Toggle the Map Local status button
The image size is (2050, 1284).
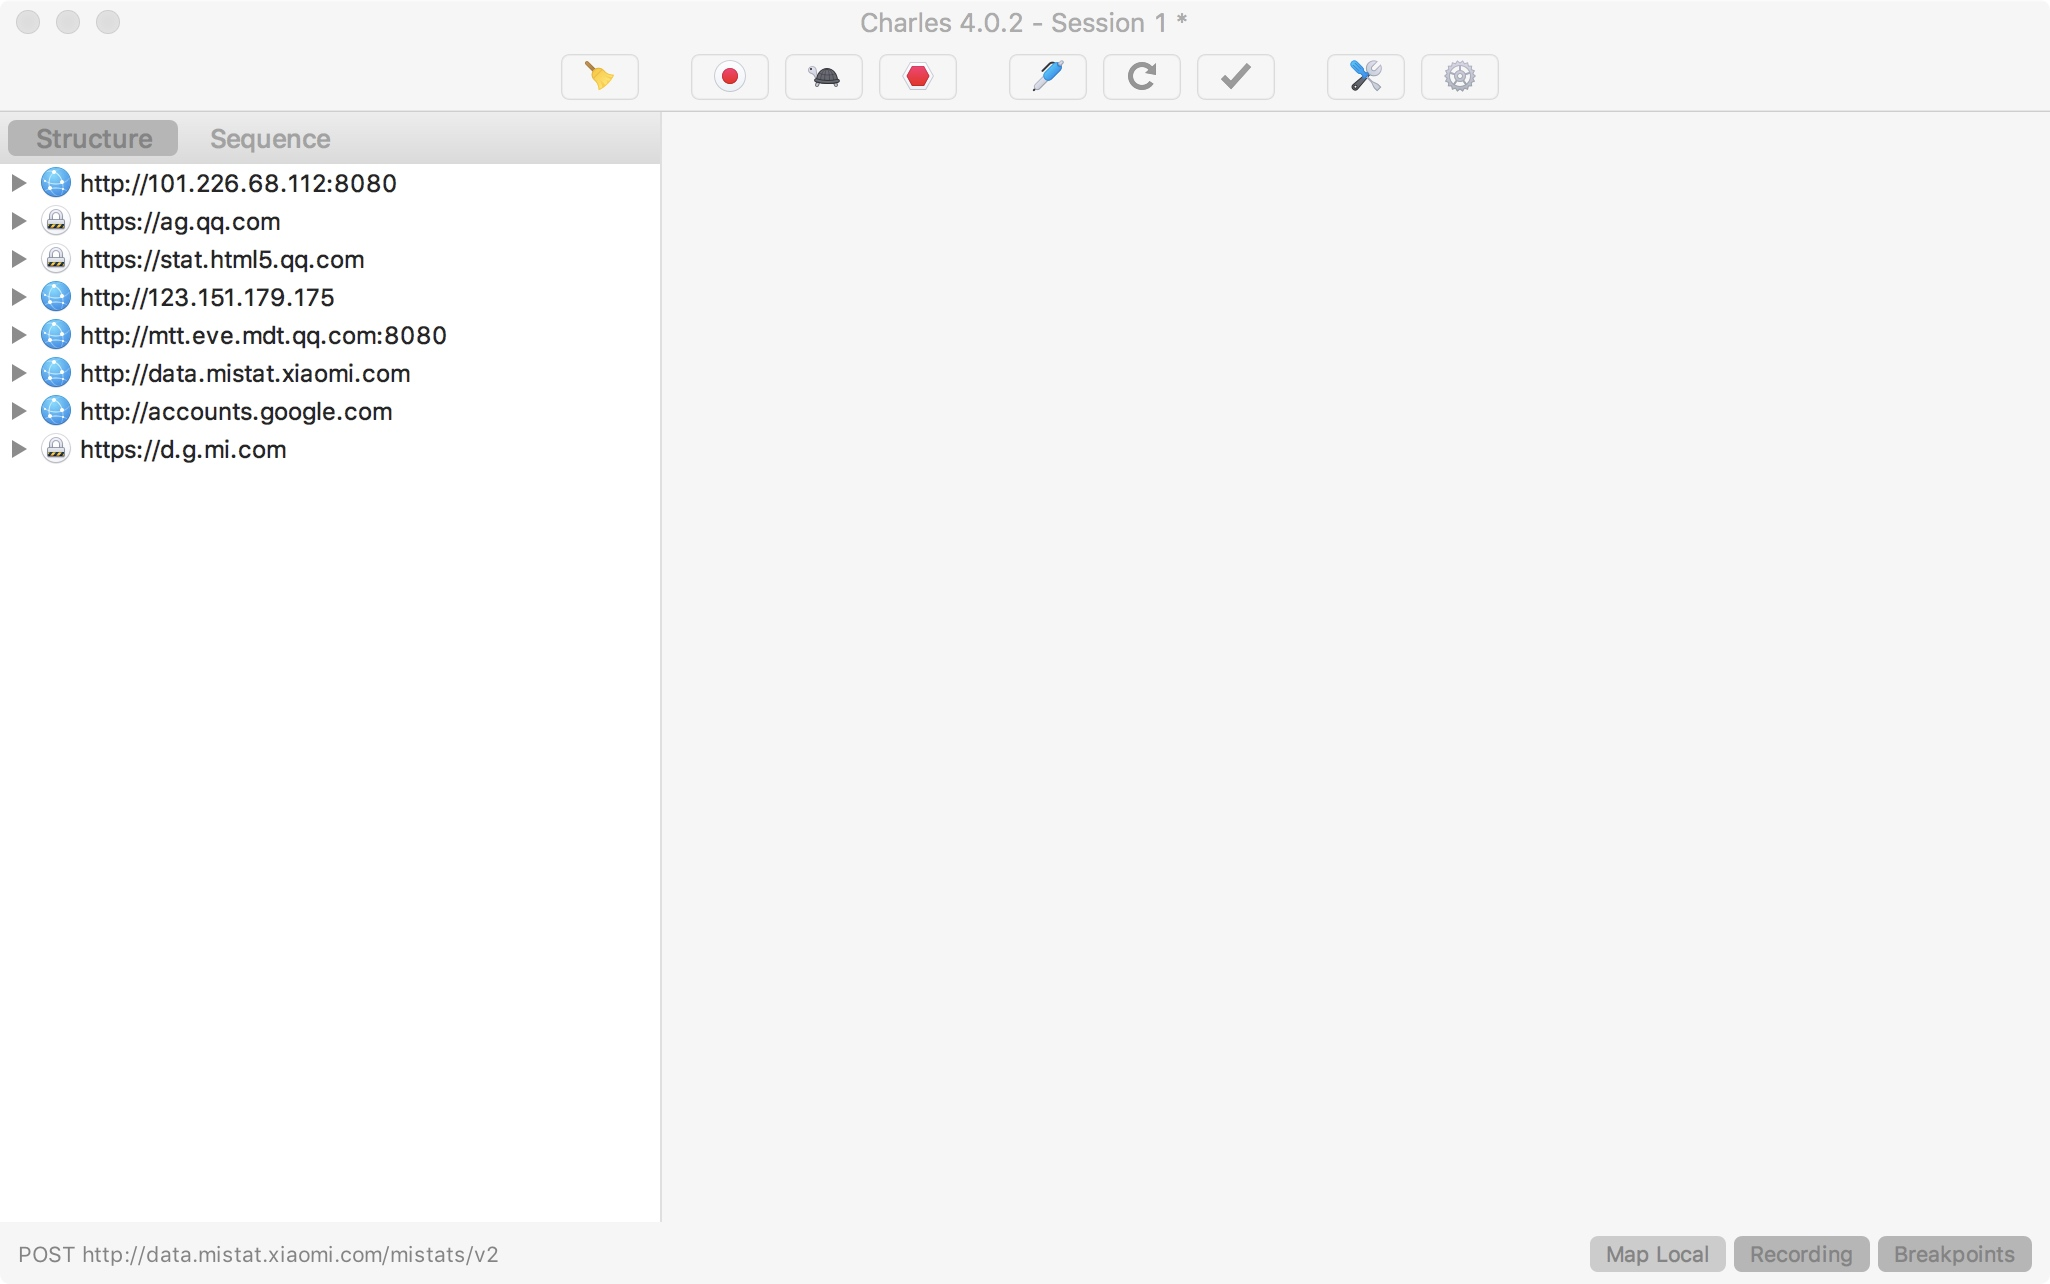pyautogui.click(x=1656, y=1254)
